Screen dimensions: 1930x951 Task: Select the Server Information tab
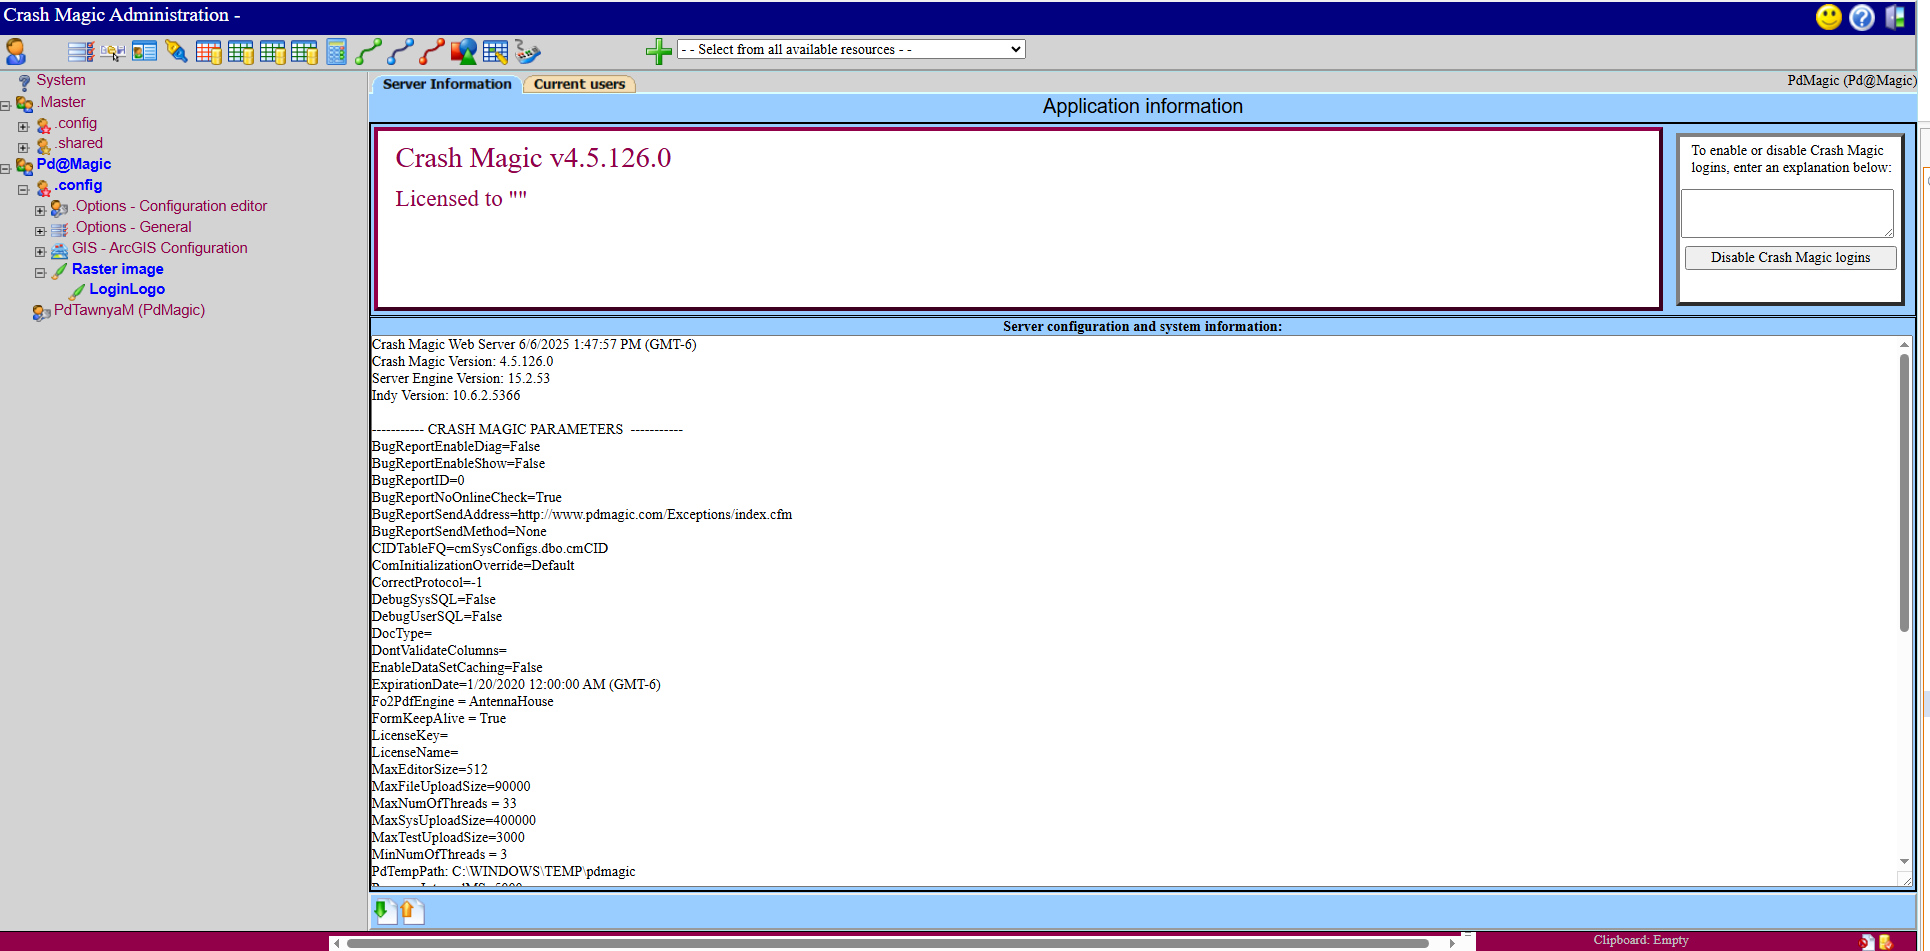click(x=446, y=84)
